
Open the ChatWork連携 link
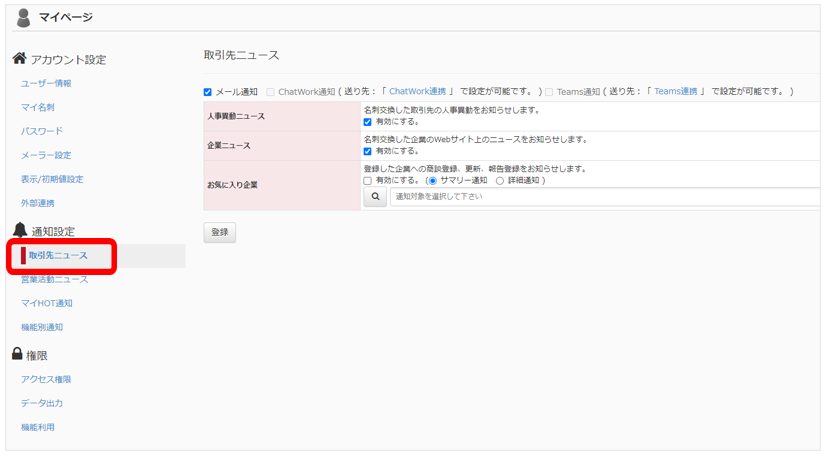tap(417, 91)
